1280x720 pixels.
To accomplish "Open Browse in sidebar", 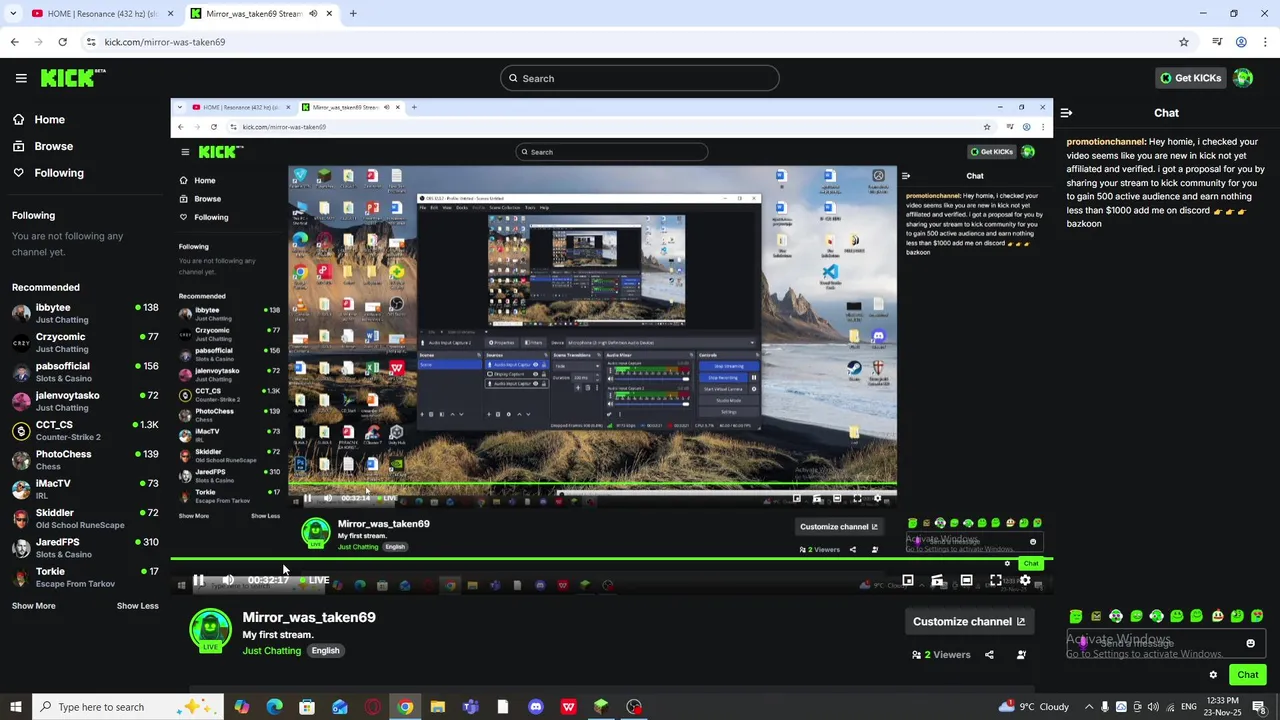I will 42,146.
